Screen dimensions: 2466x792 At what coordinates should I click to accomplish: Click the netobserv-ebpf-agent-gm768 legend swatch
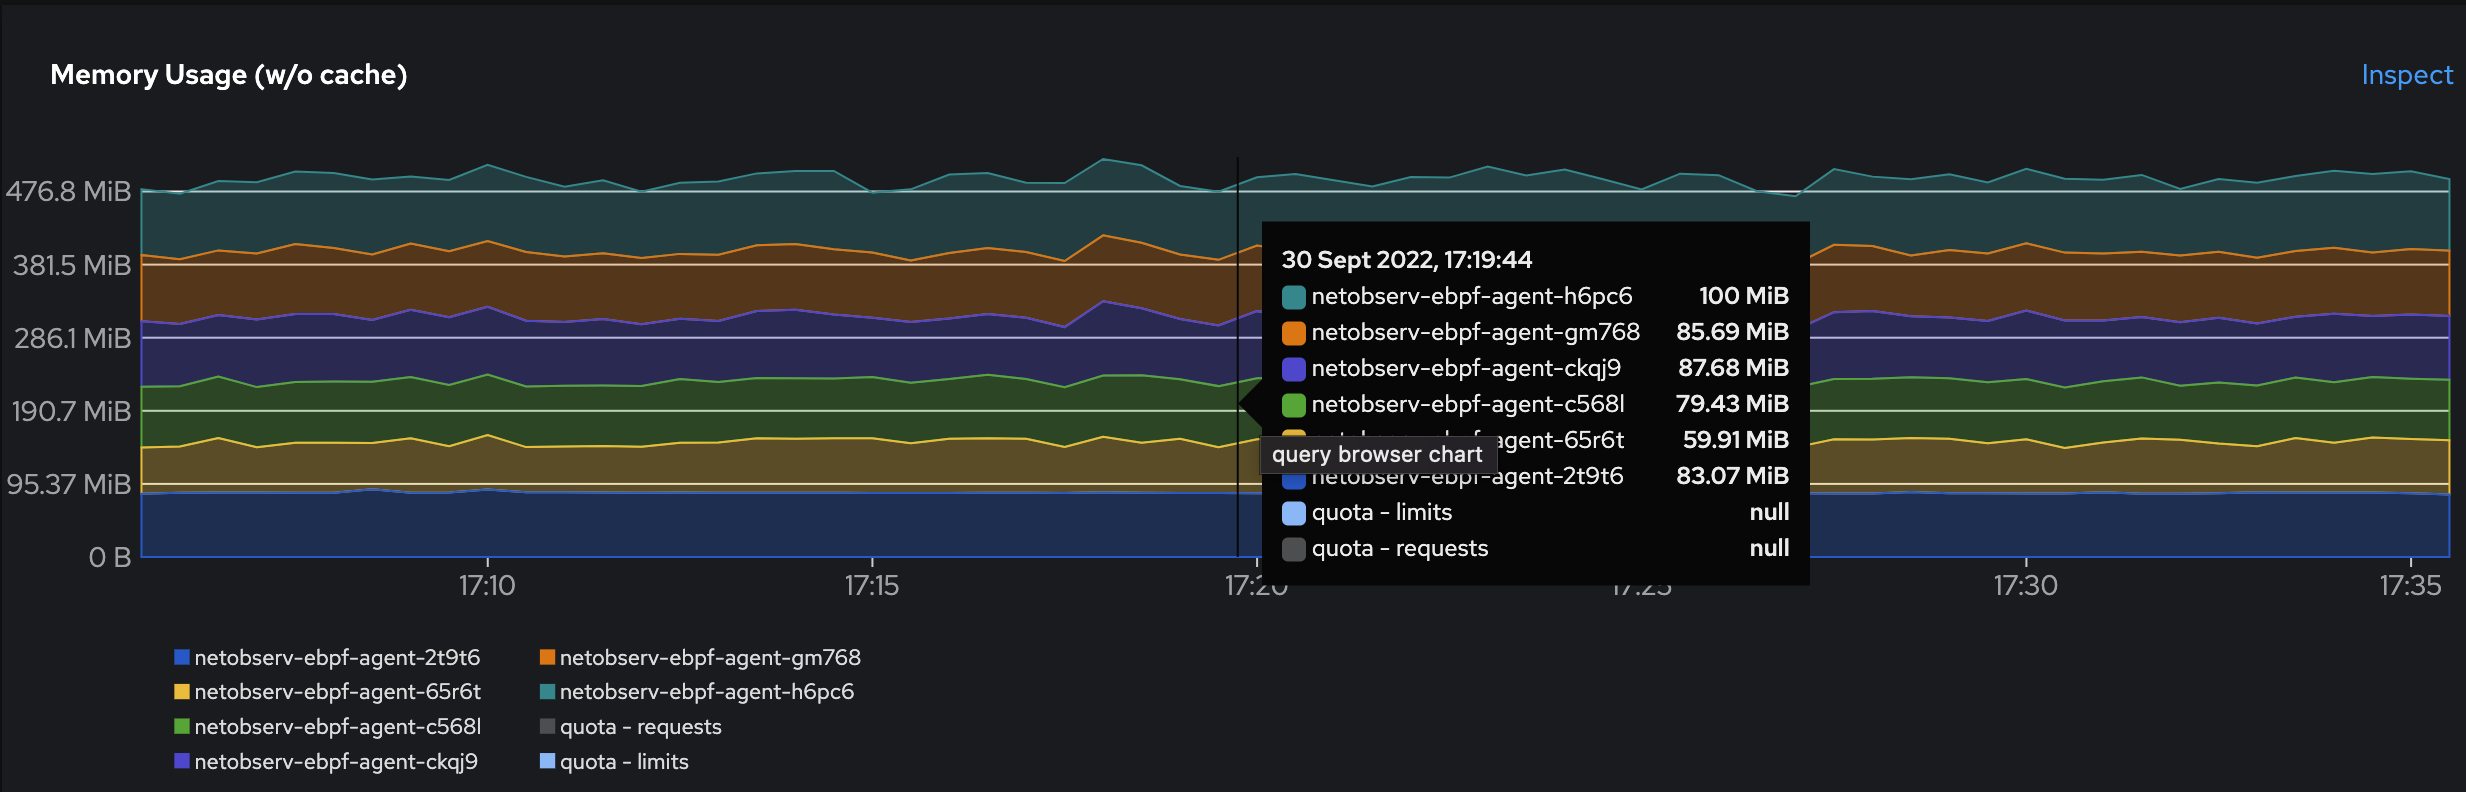click(x=547, y=657)
